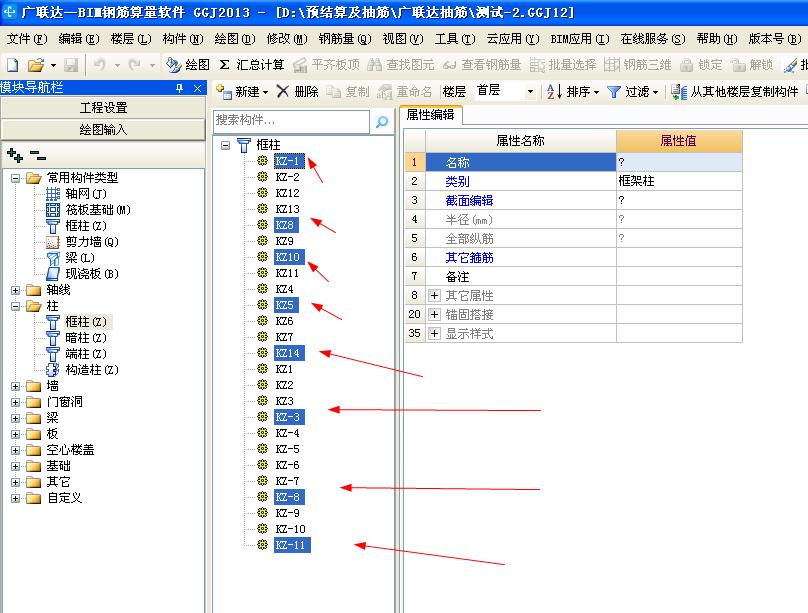
Task: Select 轴网(J) in navigator tree
Action: click(x=86, y=194)
